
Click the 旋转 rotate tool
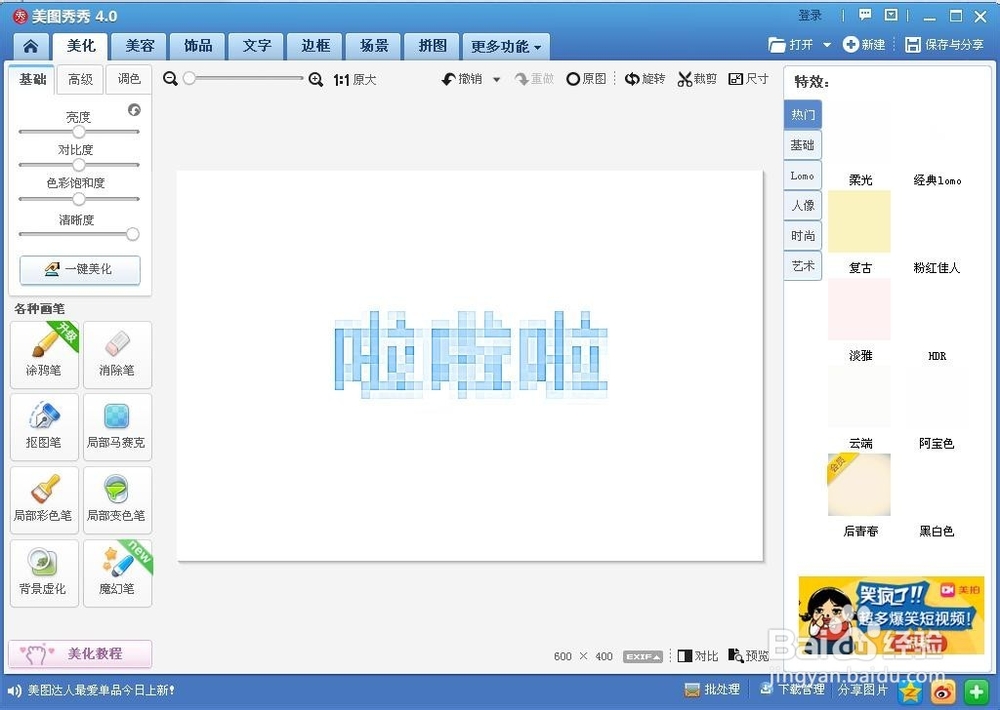645,78
